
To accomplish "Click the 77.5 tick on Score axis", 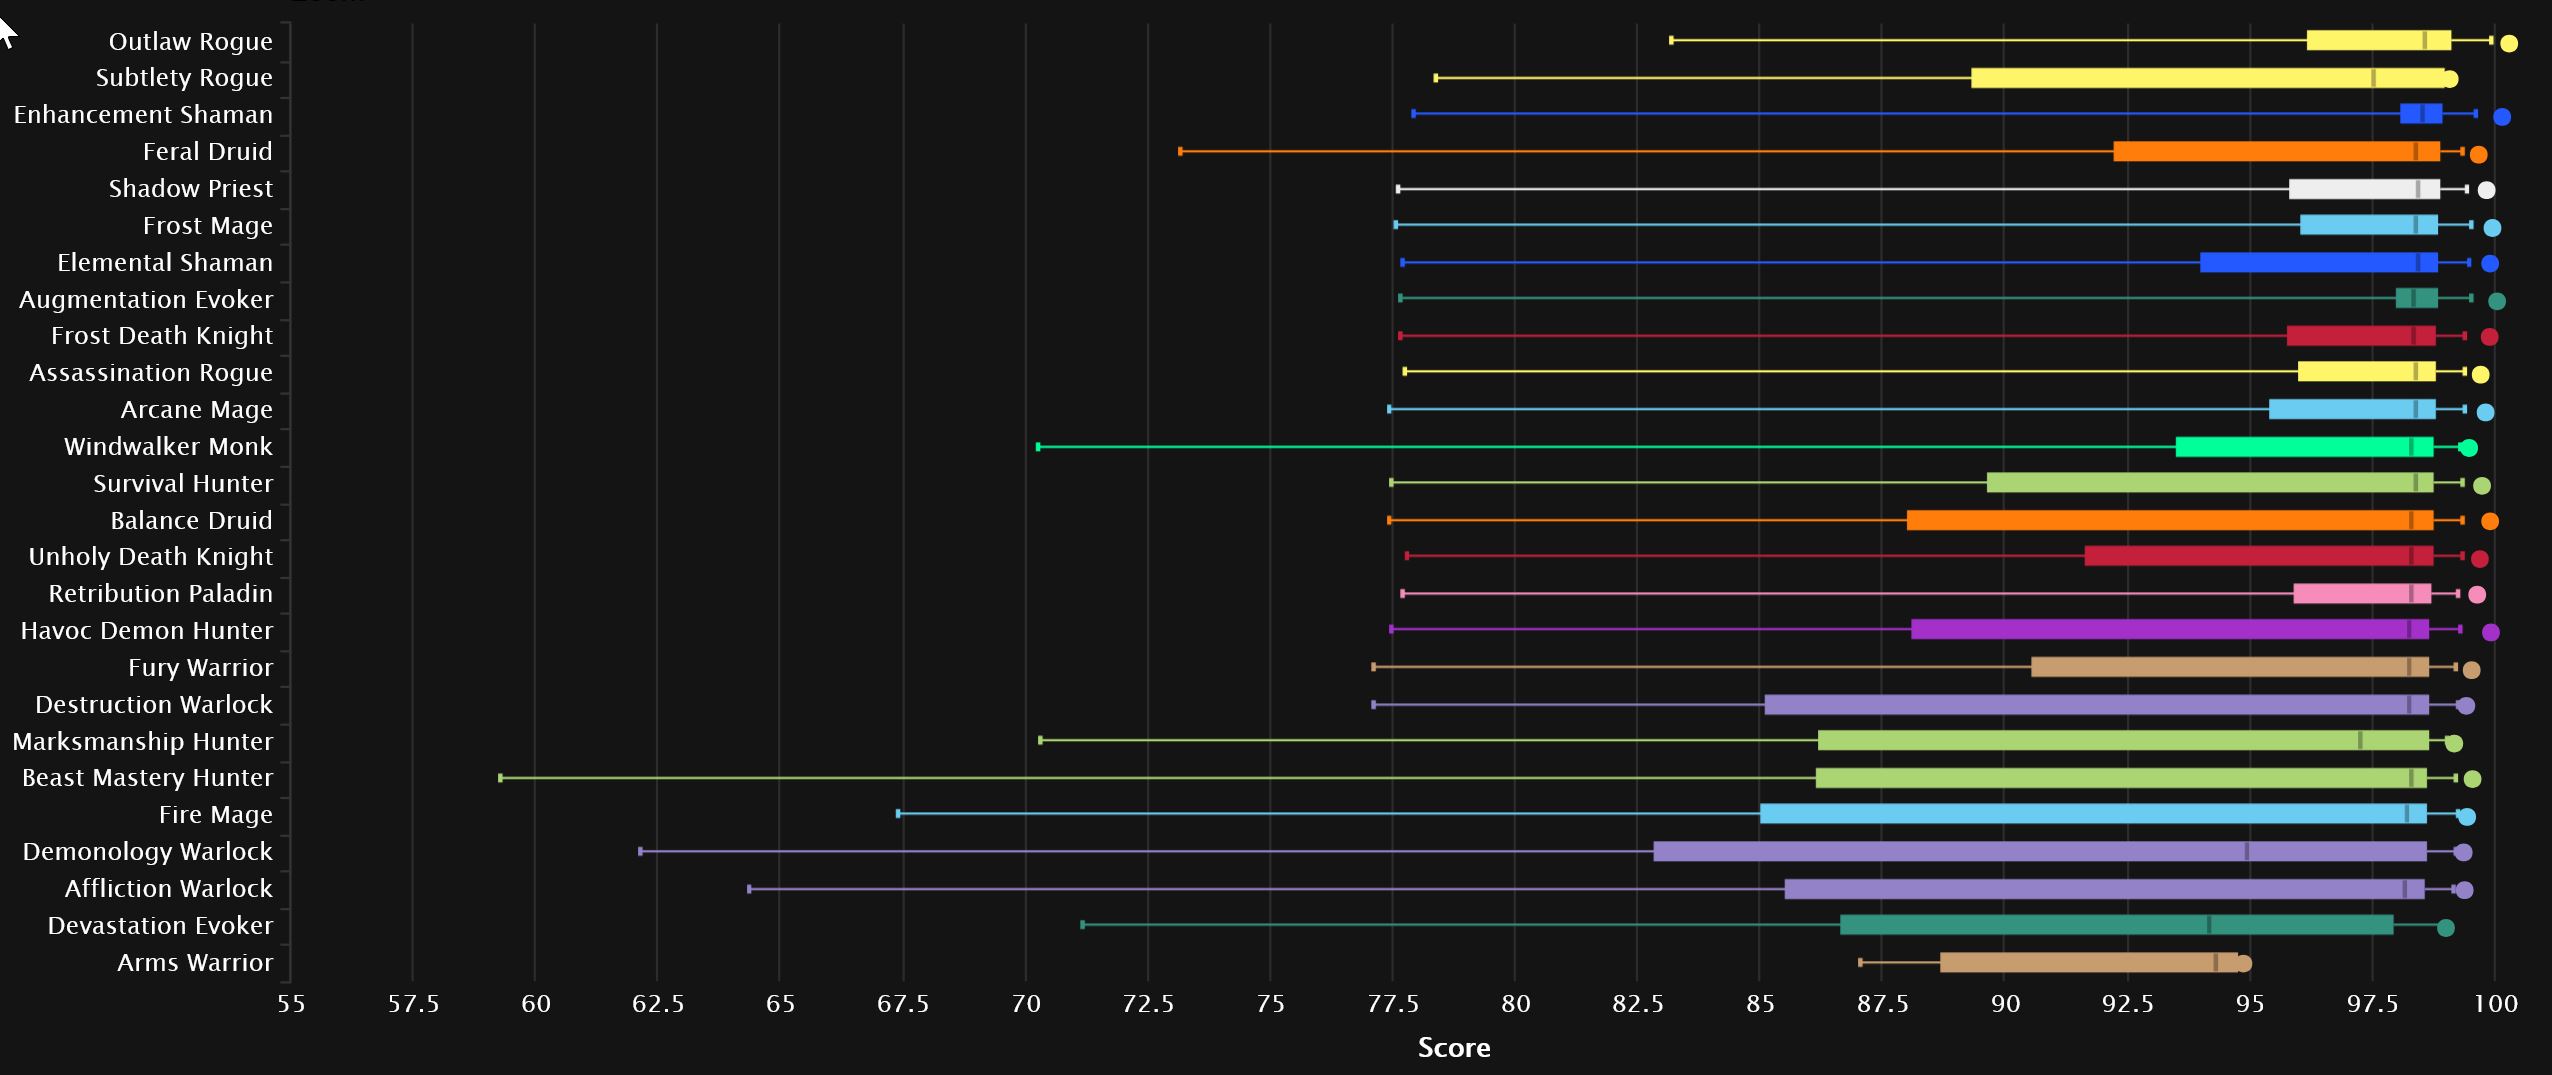I will (x=1392, y=1004).
